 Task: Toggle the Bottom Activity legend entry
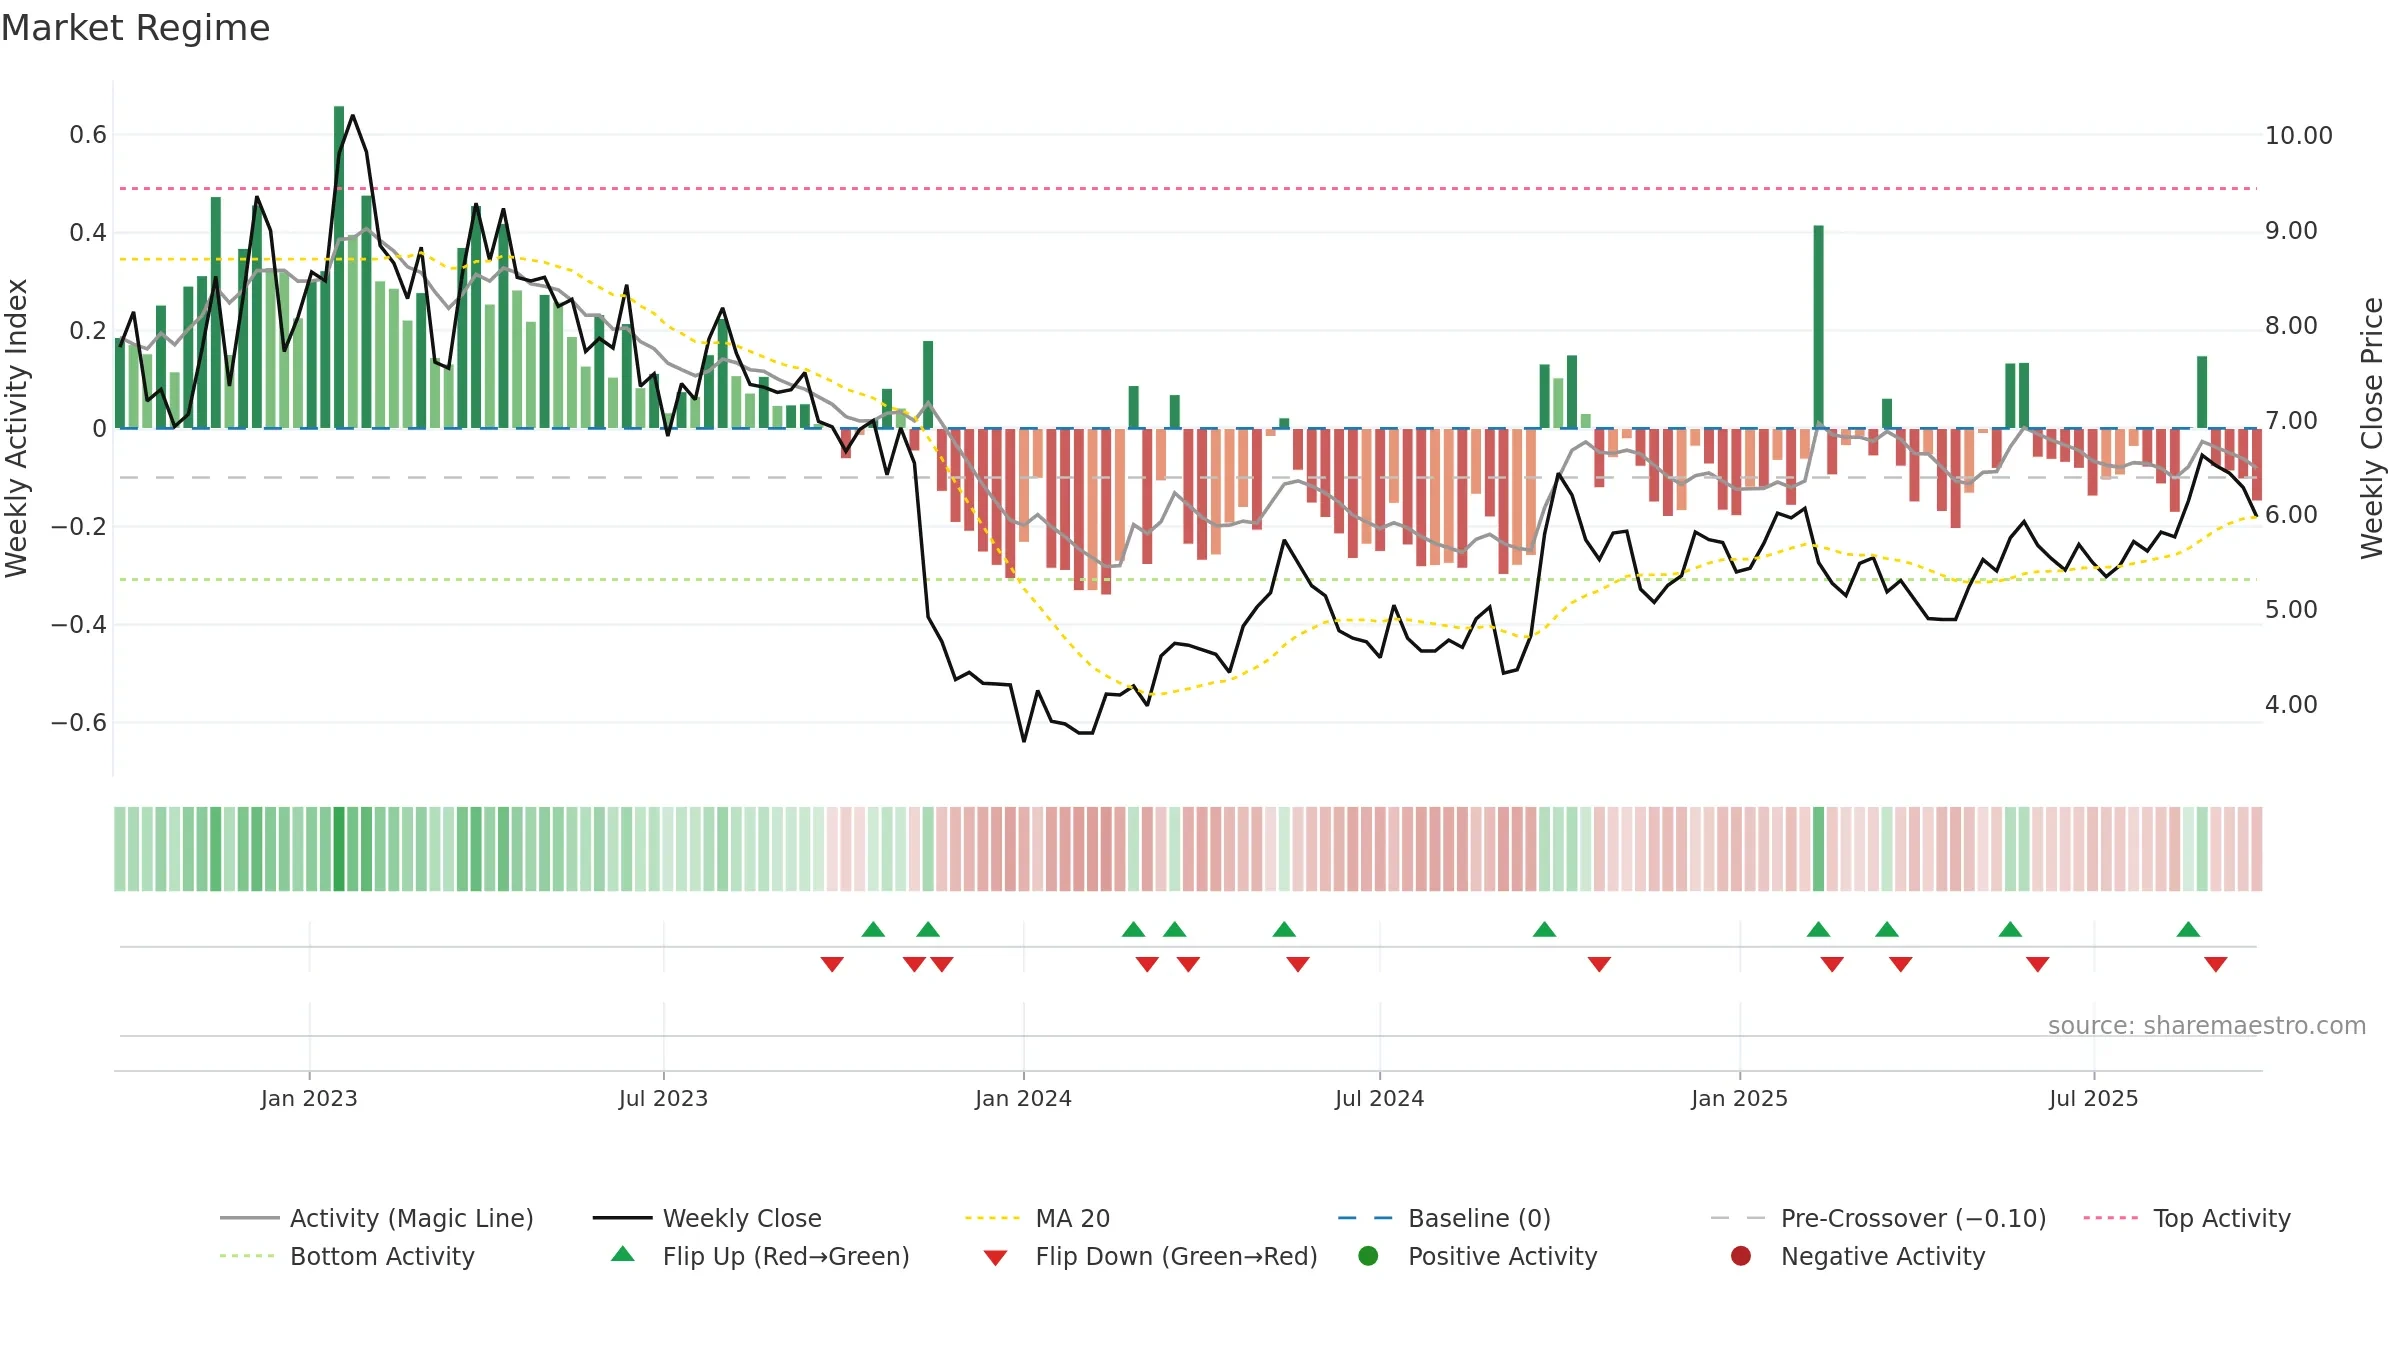pyautogui.click(x=347, y=1256)
